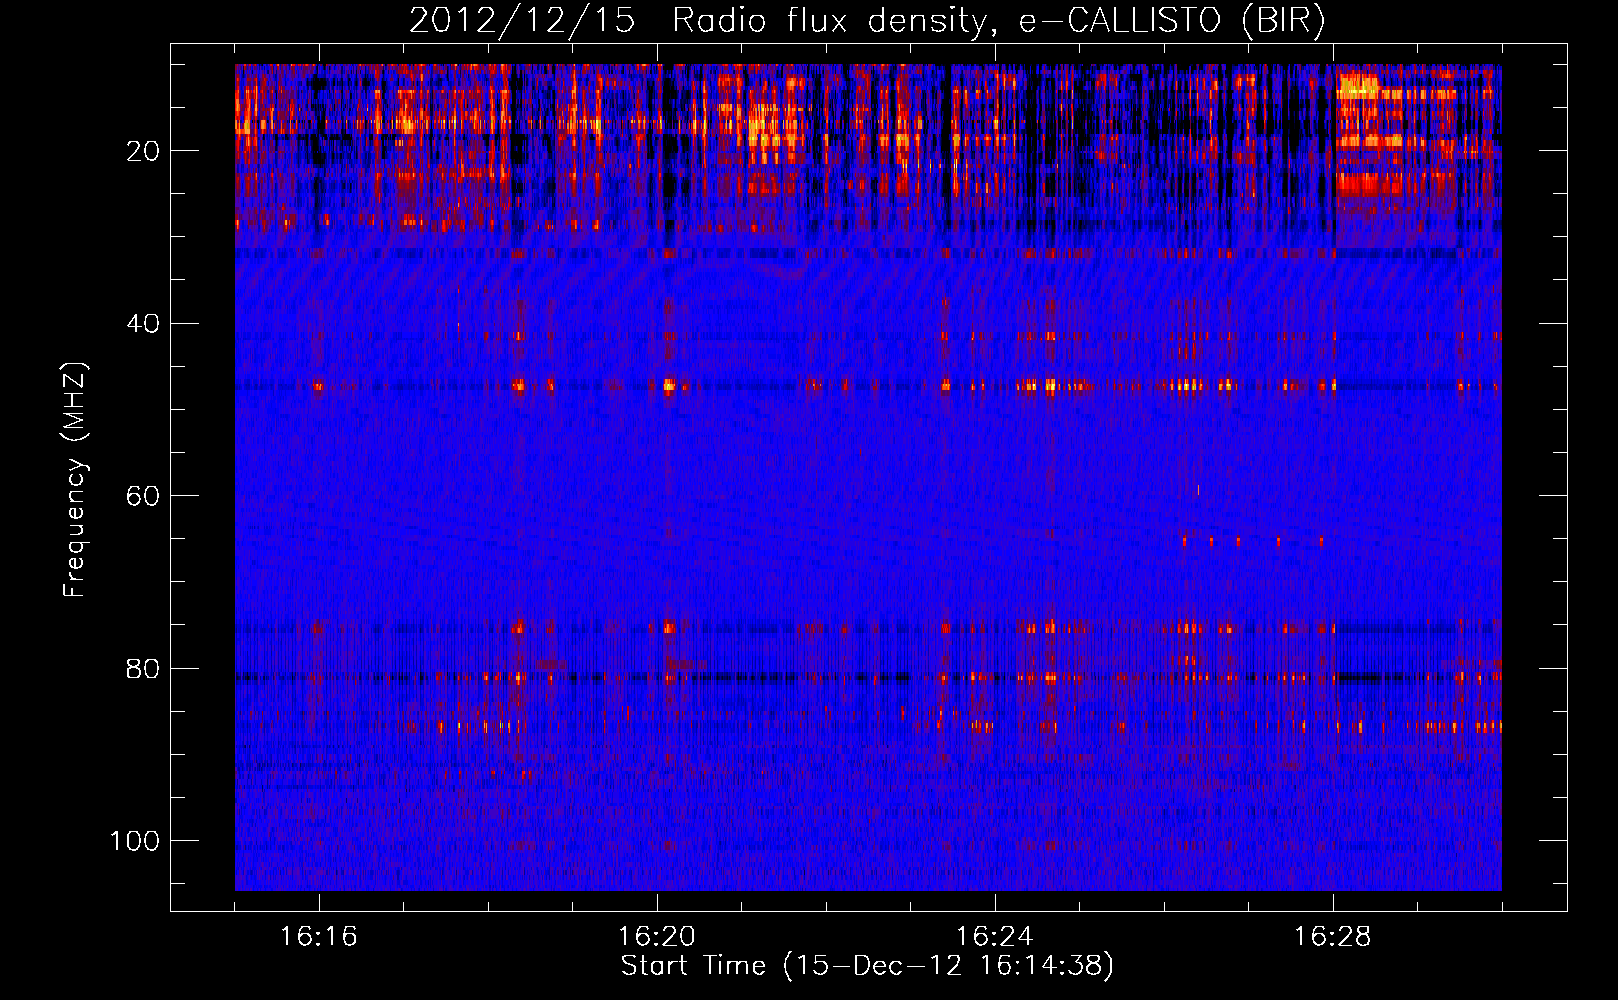Click the plot title '2012/12/15 Radio flux density, e-CALLISTO (BIR)'
The height and width of the screenshot is (1000, 1618).
tap(867, 21)
